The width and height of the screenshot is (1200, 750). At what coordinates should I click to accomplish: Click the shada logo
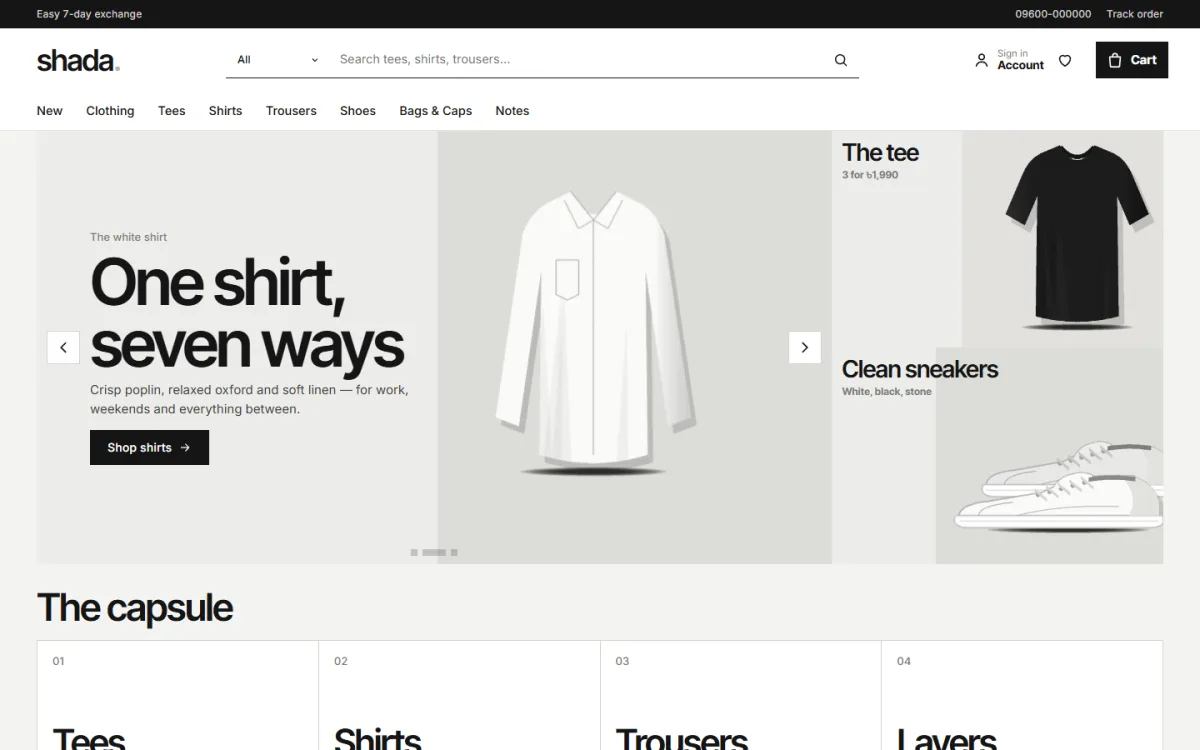[x=78, y=60]
